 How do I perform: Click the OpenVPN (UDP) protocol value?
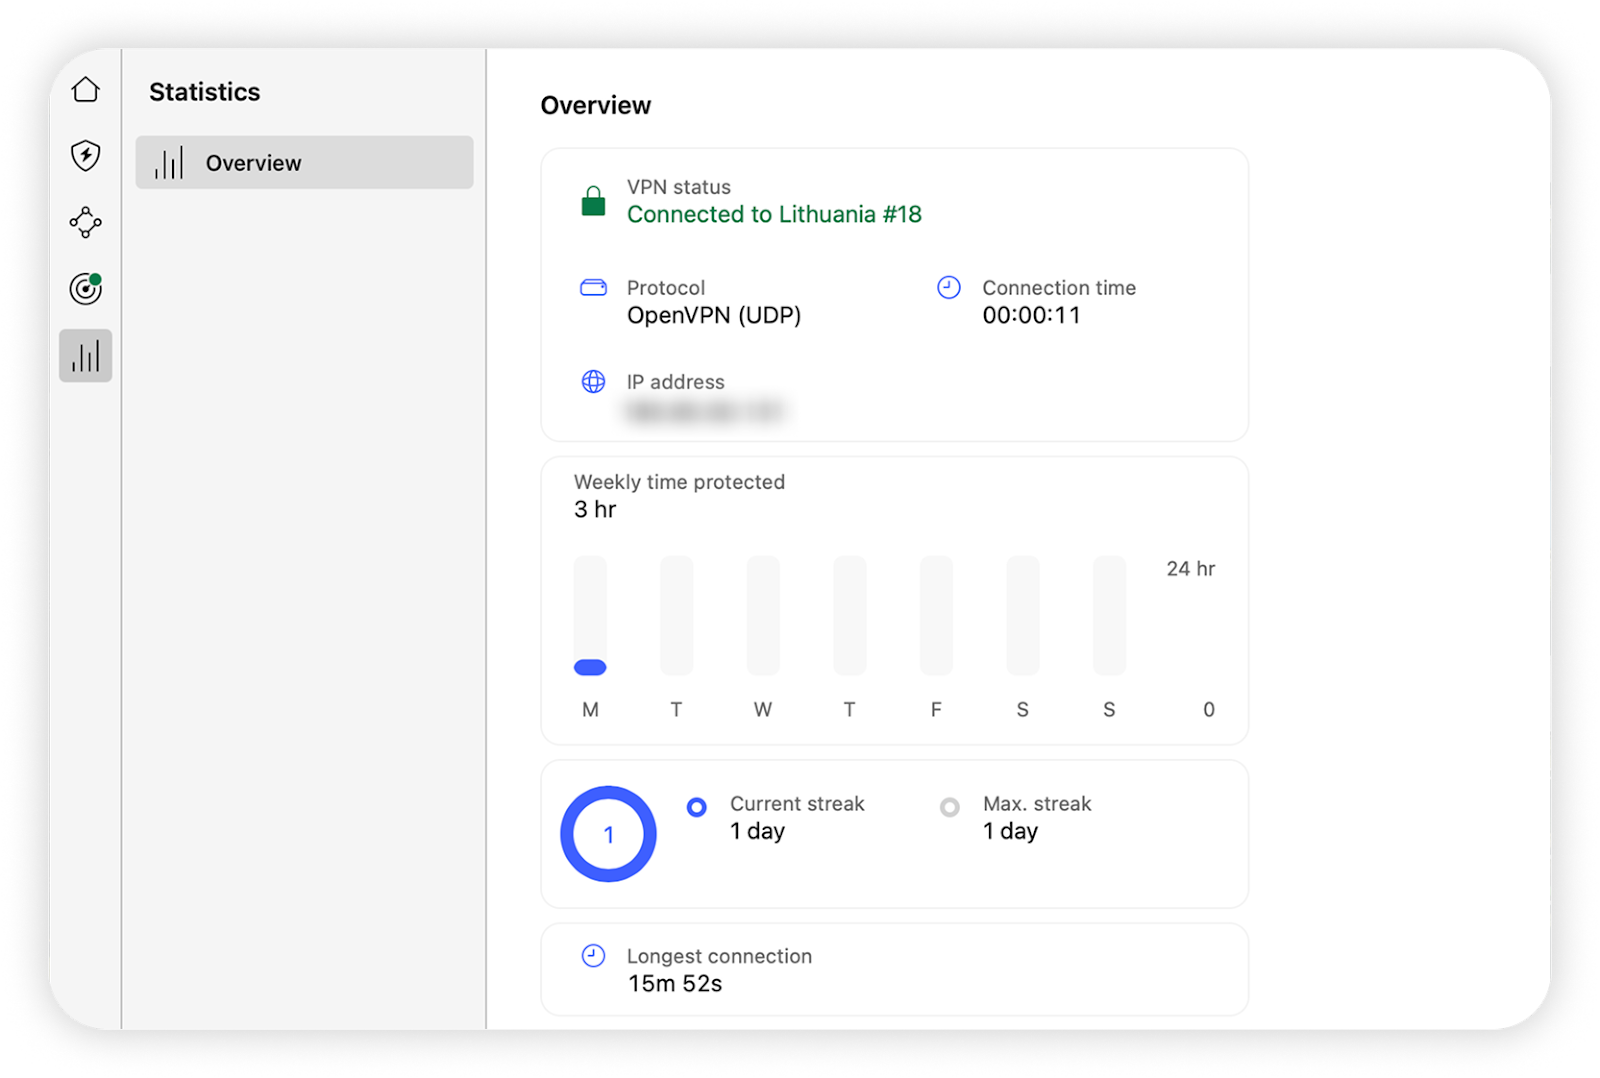714,316
